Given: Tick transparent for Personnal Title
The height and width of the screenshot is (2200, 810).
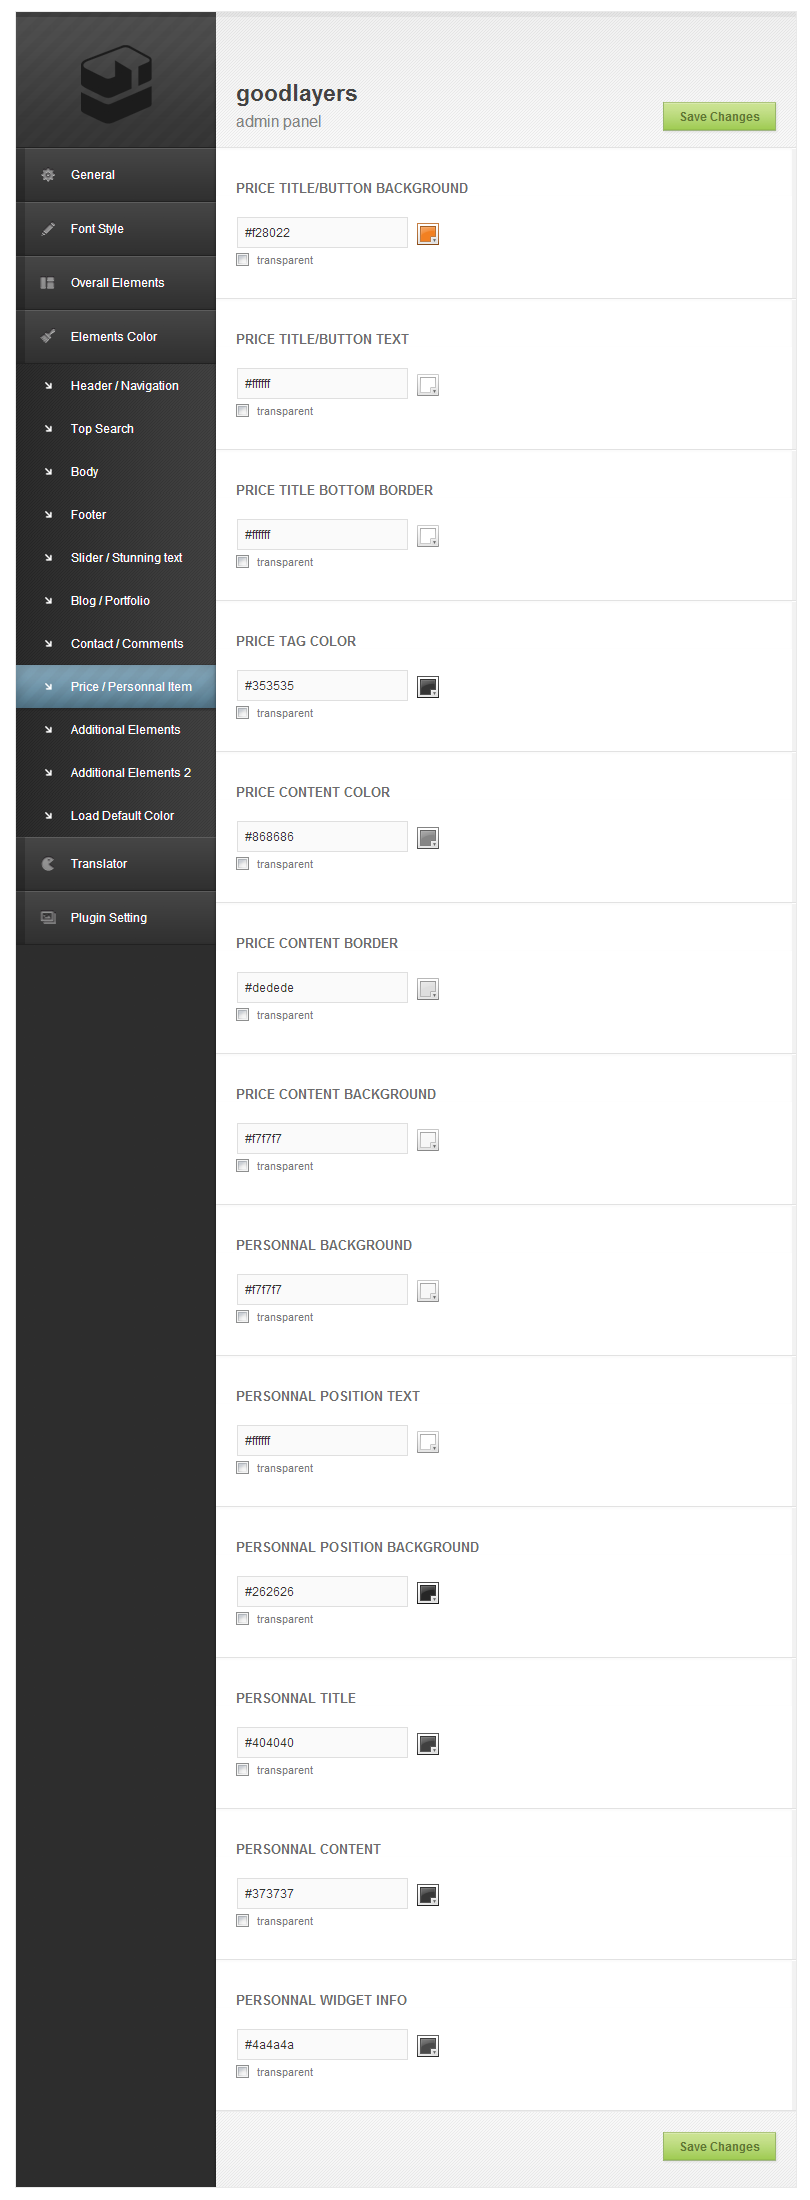Looking at the screenshot, I should pyautogui.click(x=243, y=1770).
